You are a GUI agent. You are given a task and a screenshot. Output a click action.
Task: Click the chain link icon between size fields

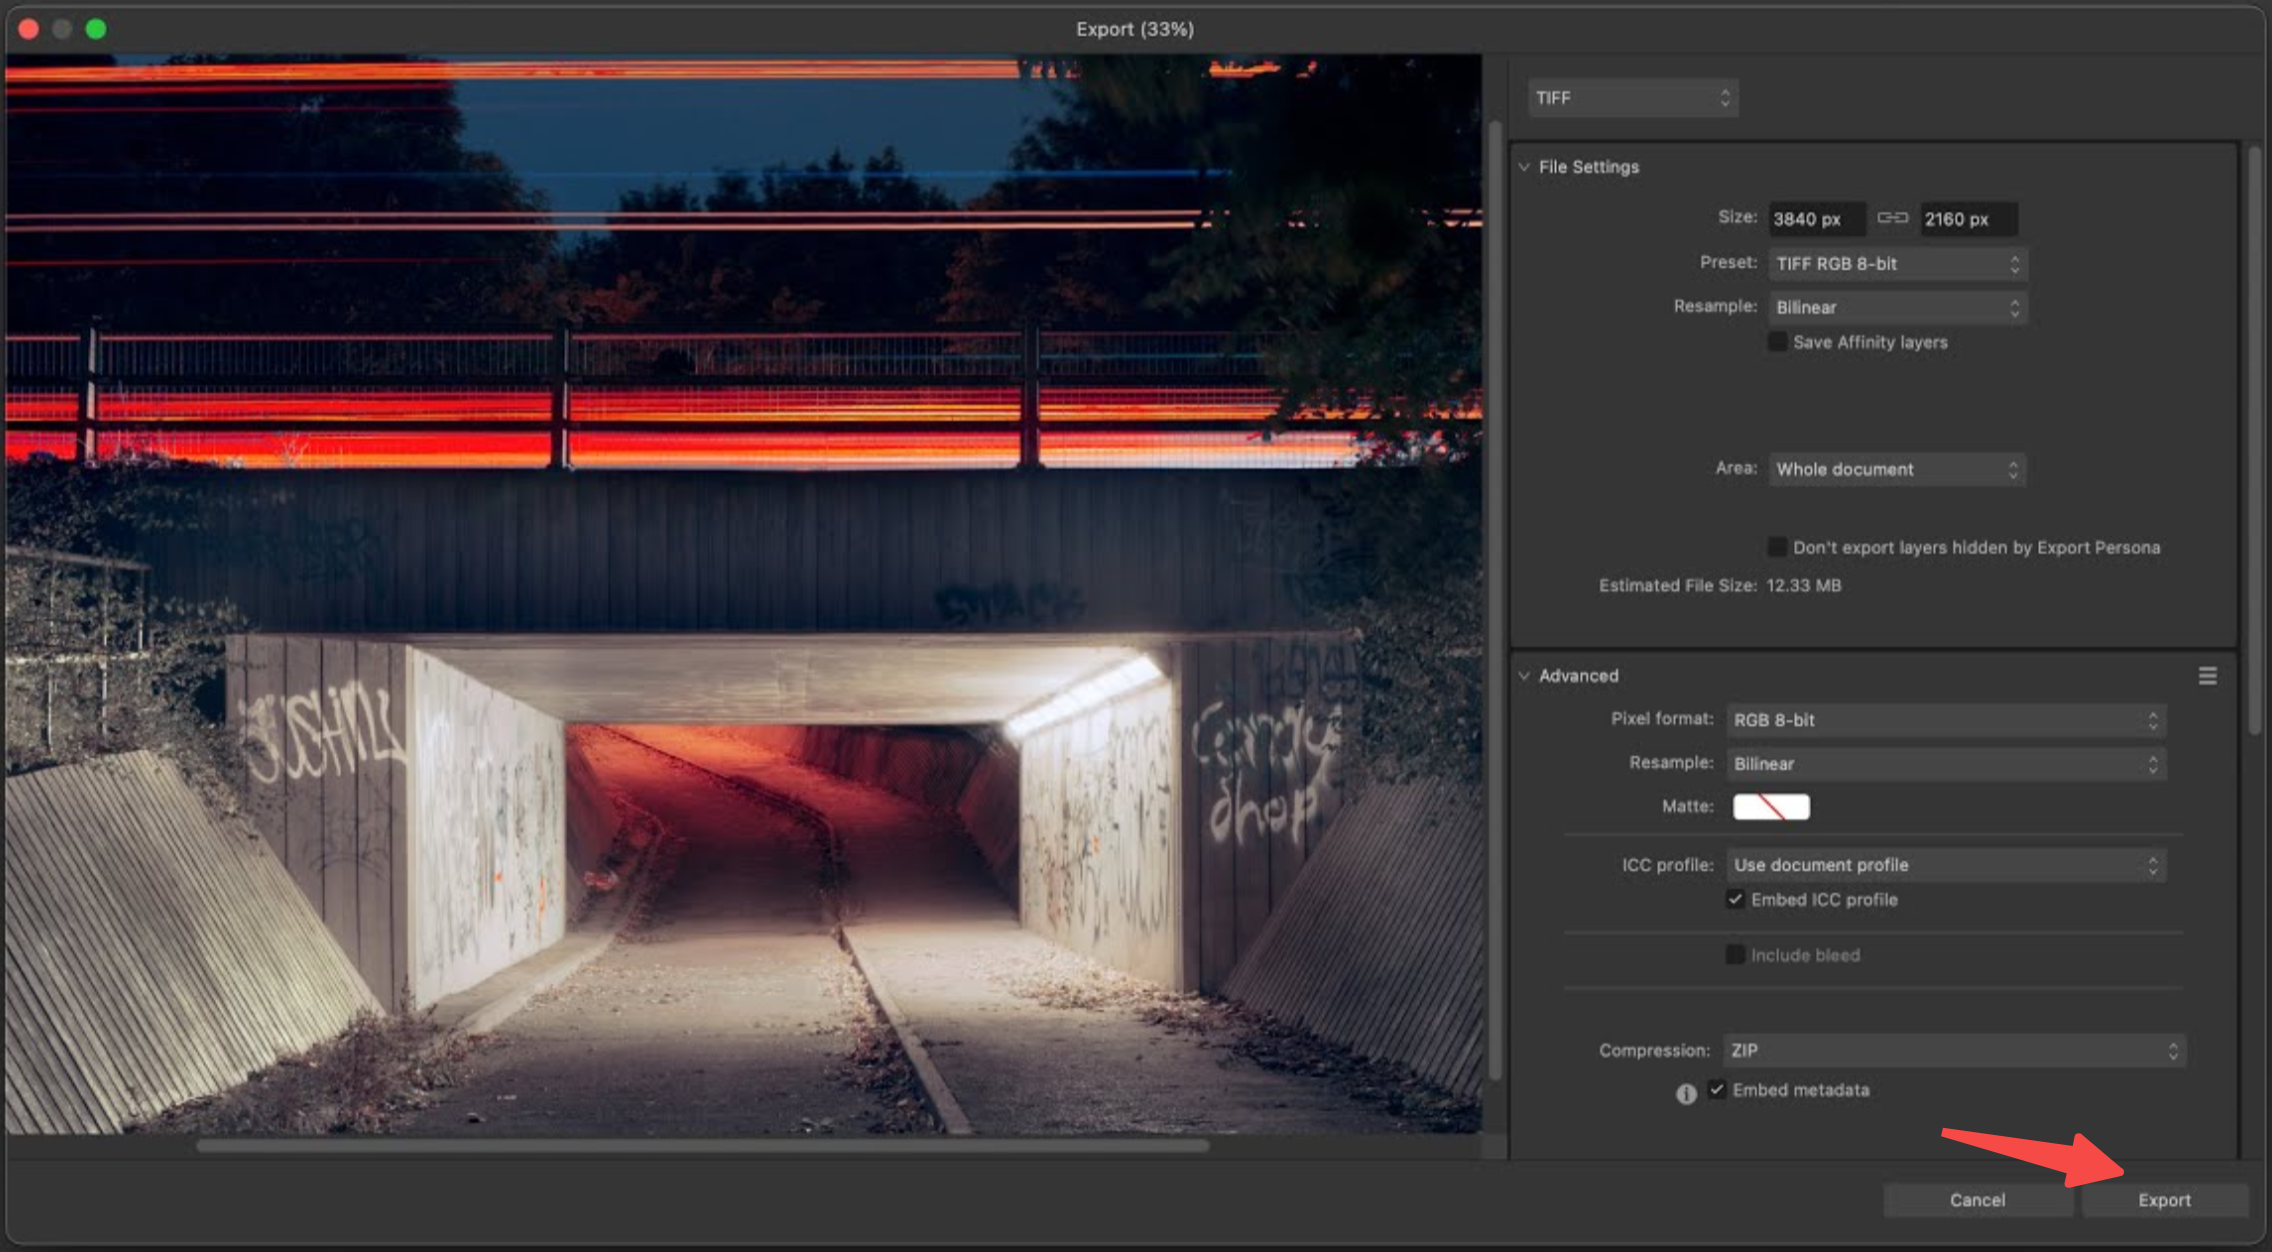tap(1891, 218)
